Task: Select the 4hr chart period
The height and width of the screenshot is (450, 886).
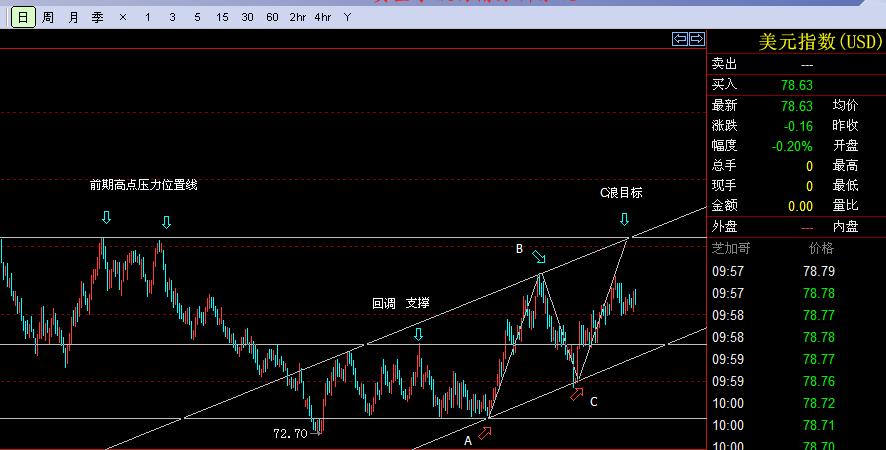Action: tap(323, 18)
